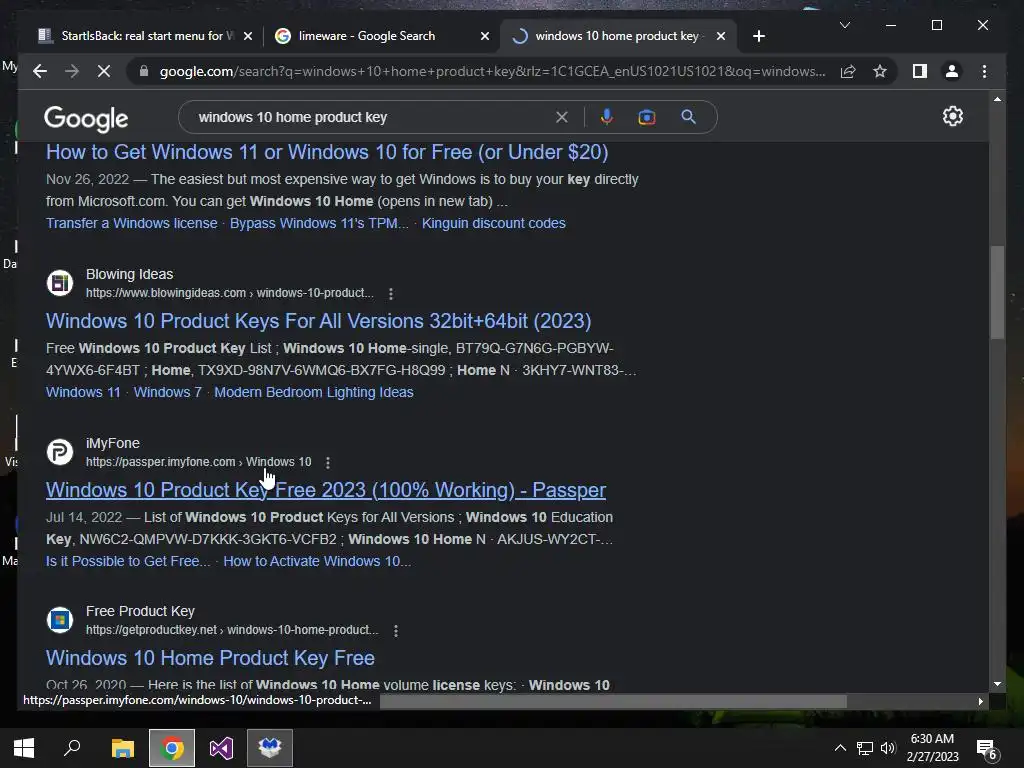This screenshot has height=768, width=1024.
Task: Click the Blowing Ideas site favicon
Action: (x=59, y=283)
